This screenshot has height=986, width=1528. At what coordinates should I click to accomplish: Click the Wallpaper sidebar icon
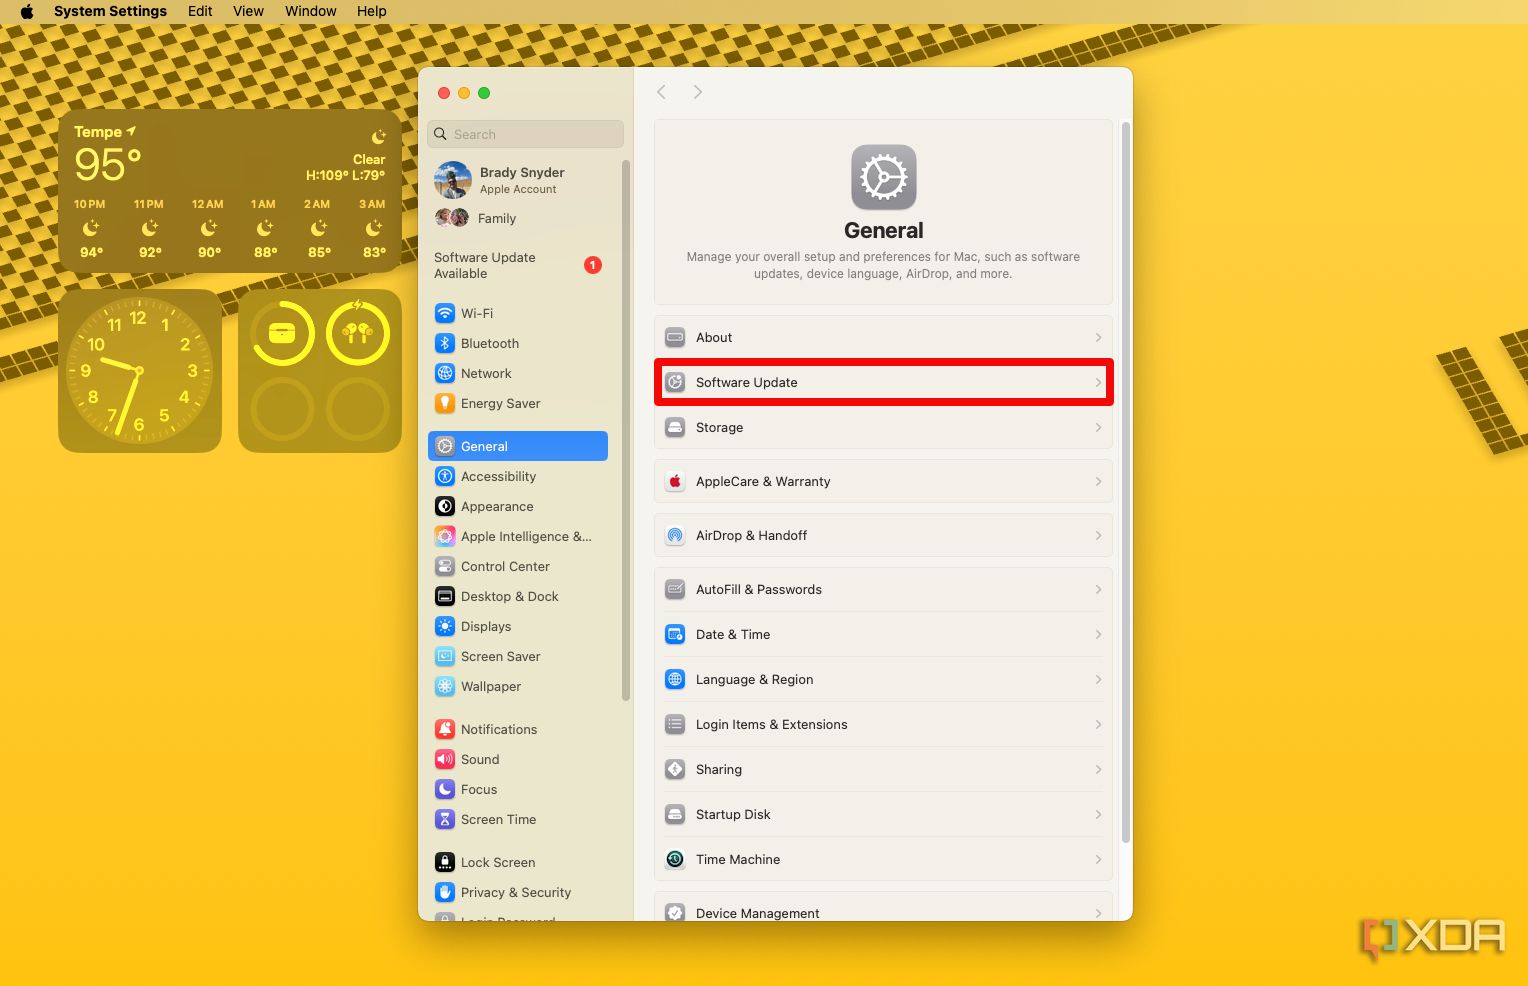pos(445,686)
